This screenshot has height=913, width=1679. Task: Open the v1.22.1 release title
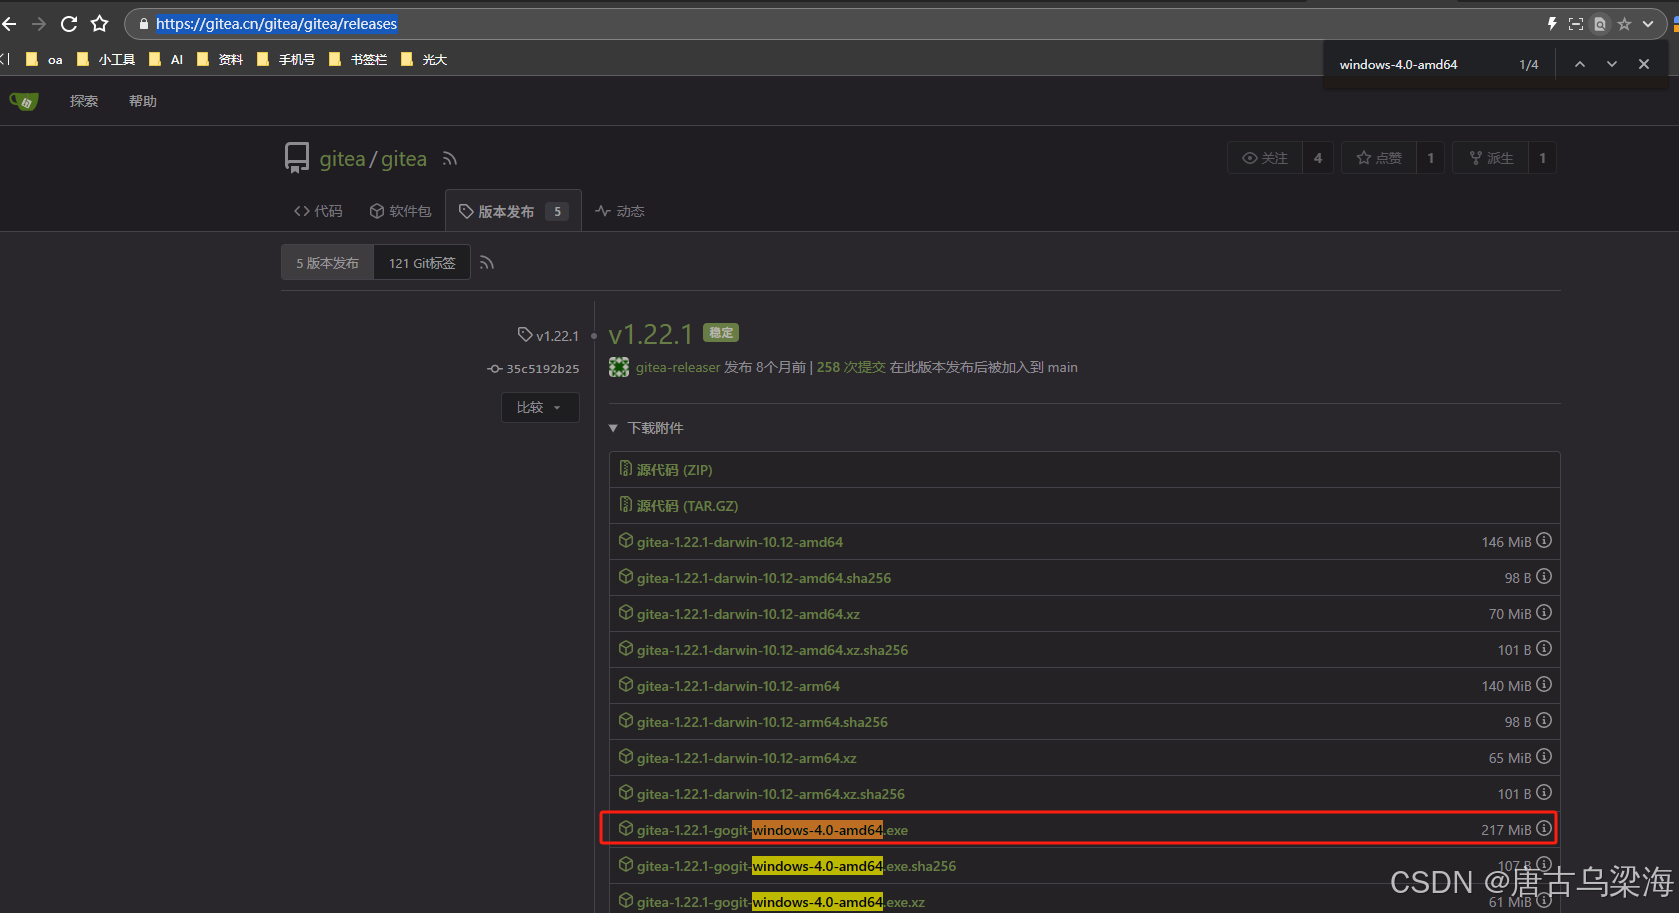[650, 334]
